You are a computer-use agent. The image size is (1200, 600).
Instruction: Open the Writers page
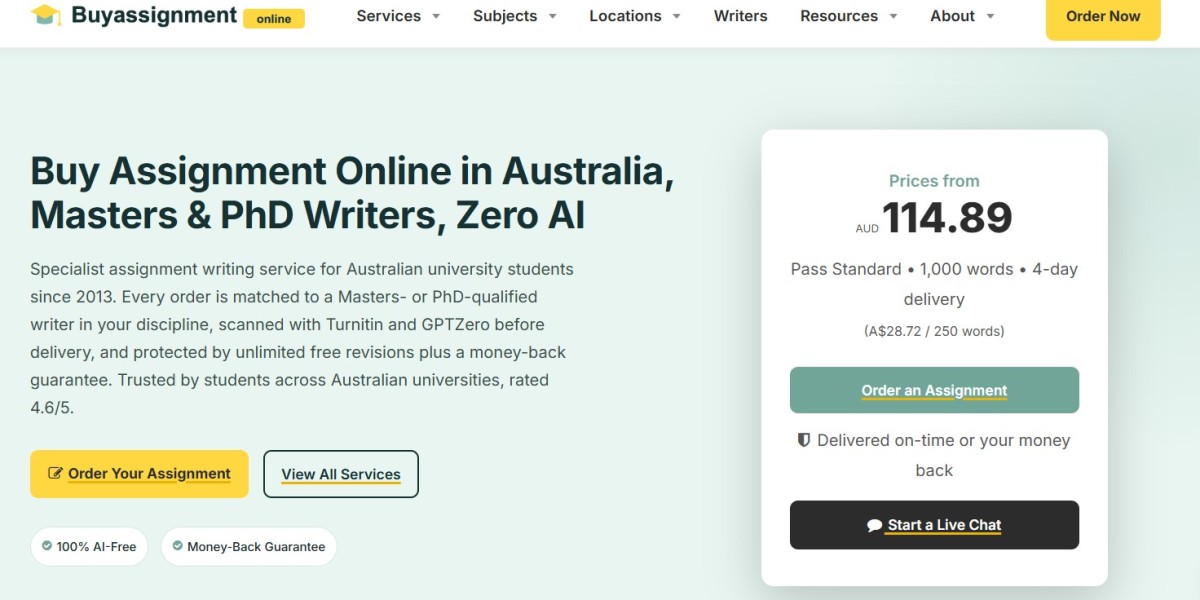point(741,16)
